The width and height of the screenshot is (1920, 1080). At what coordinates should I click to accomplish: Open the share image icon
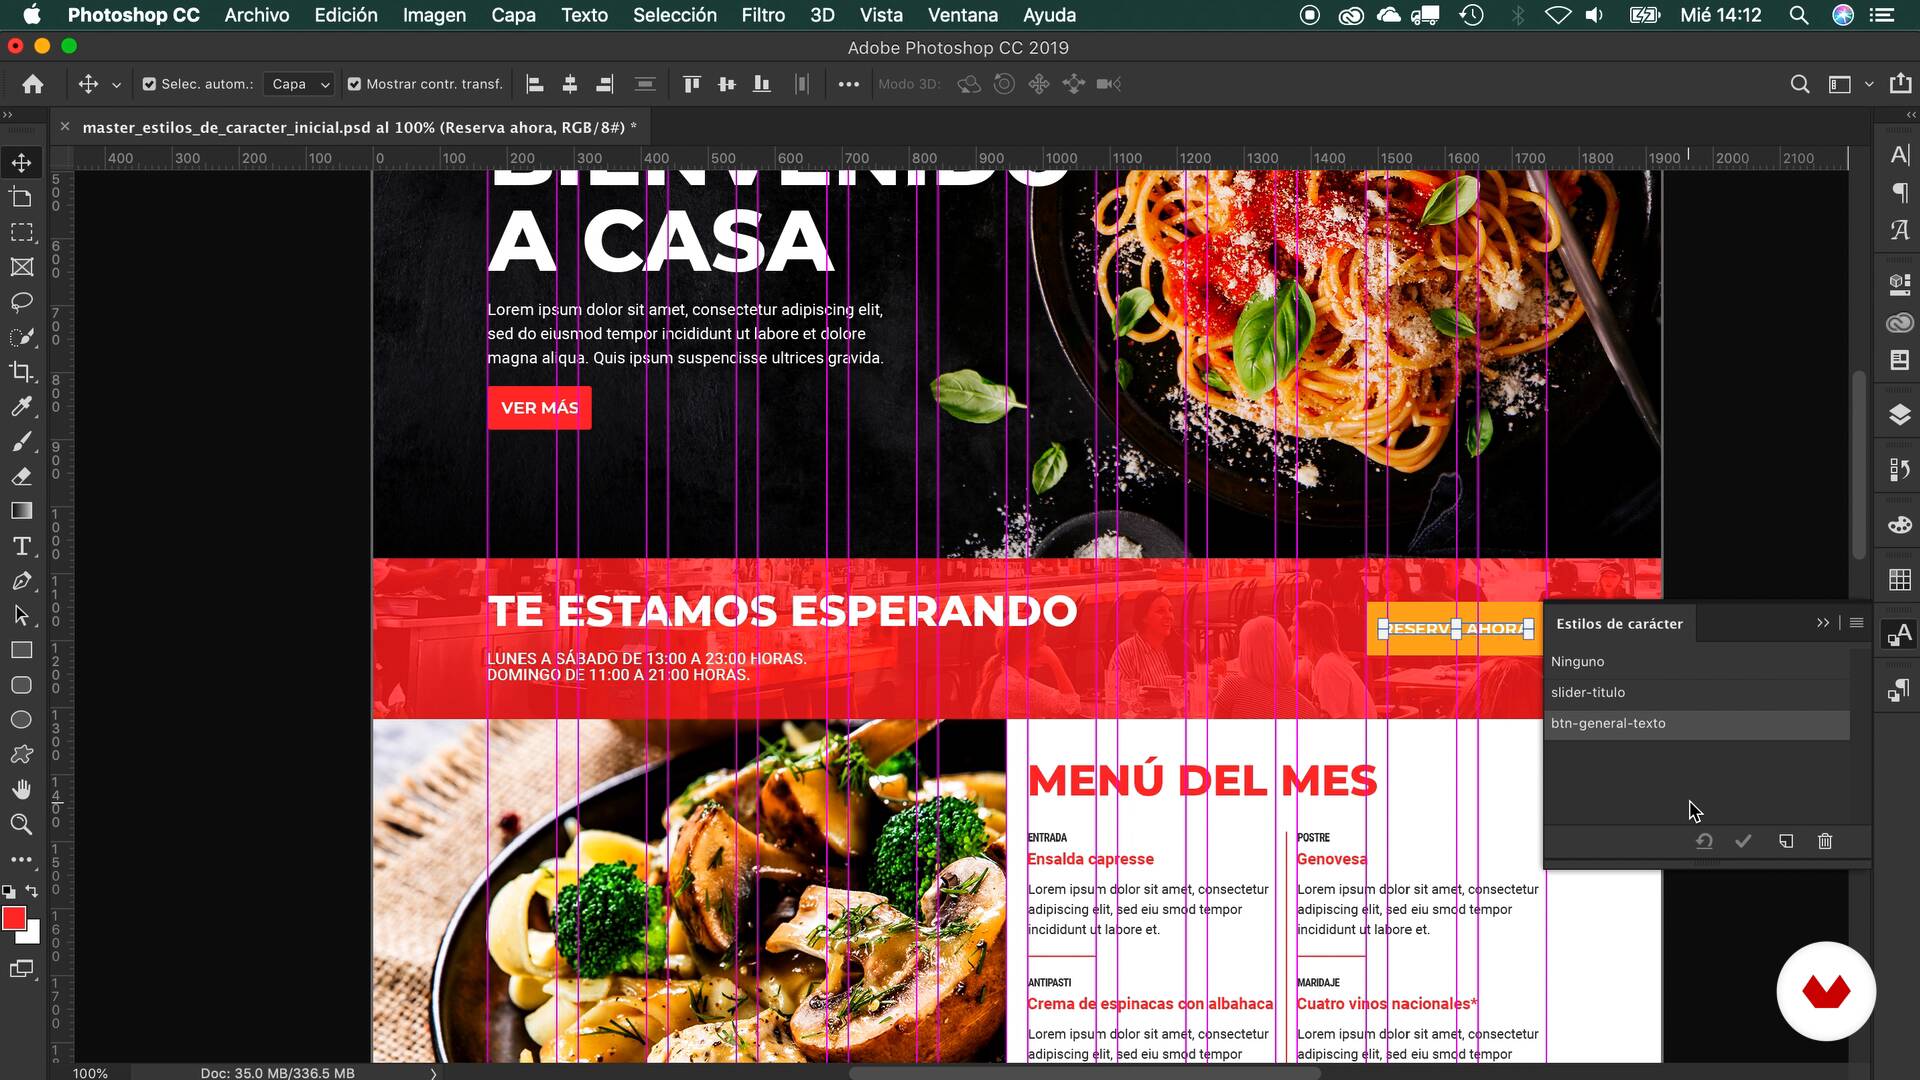coord(1901,84)
